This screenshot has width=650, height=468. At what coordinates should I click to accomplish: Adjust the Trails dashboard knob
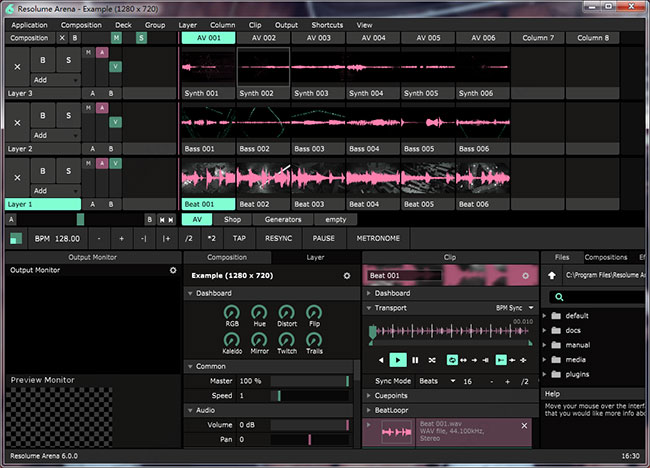(x=314, y=340)
